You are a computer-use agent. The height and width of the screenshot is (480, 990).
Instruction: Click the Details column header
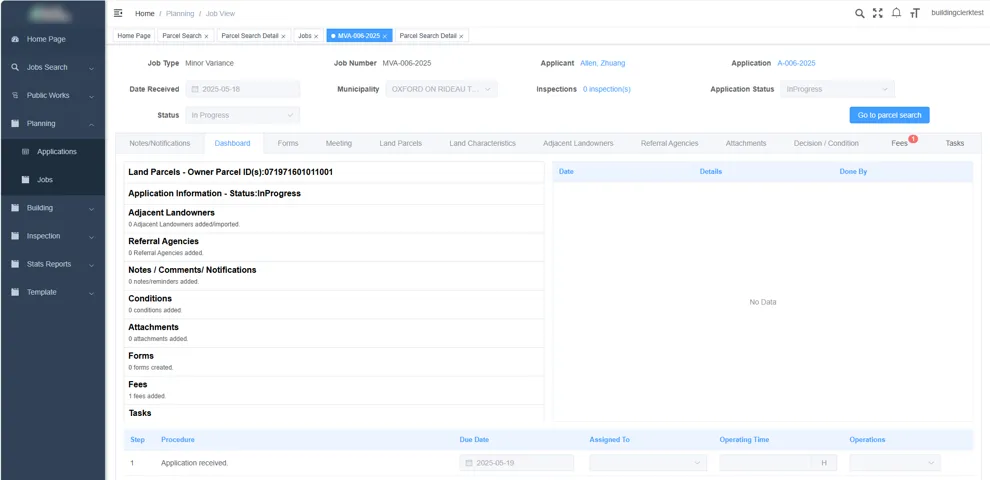point(711,172)
